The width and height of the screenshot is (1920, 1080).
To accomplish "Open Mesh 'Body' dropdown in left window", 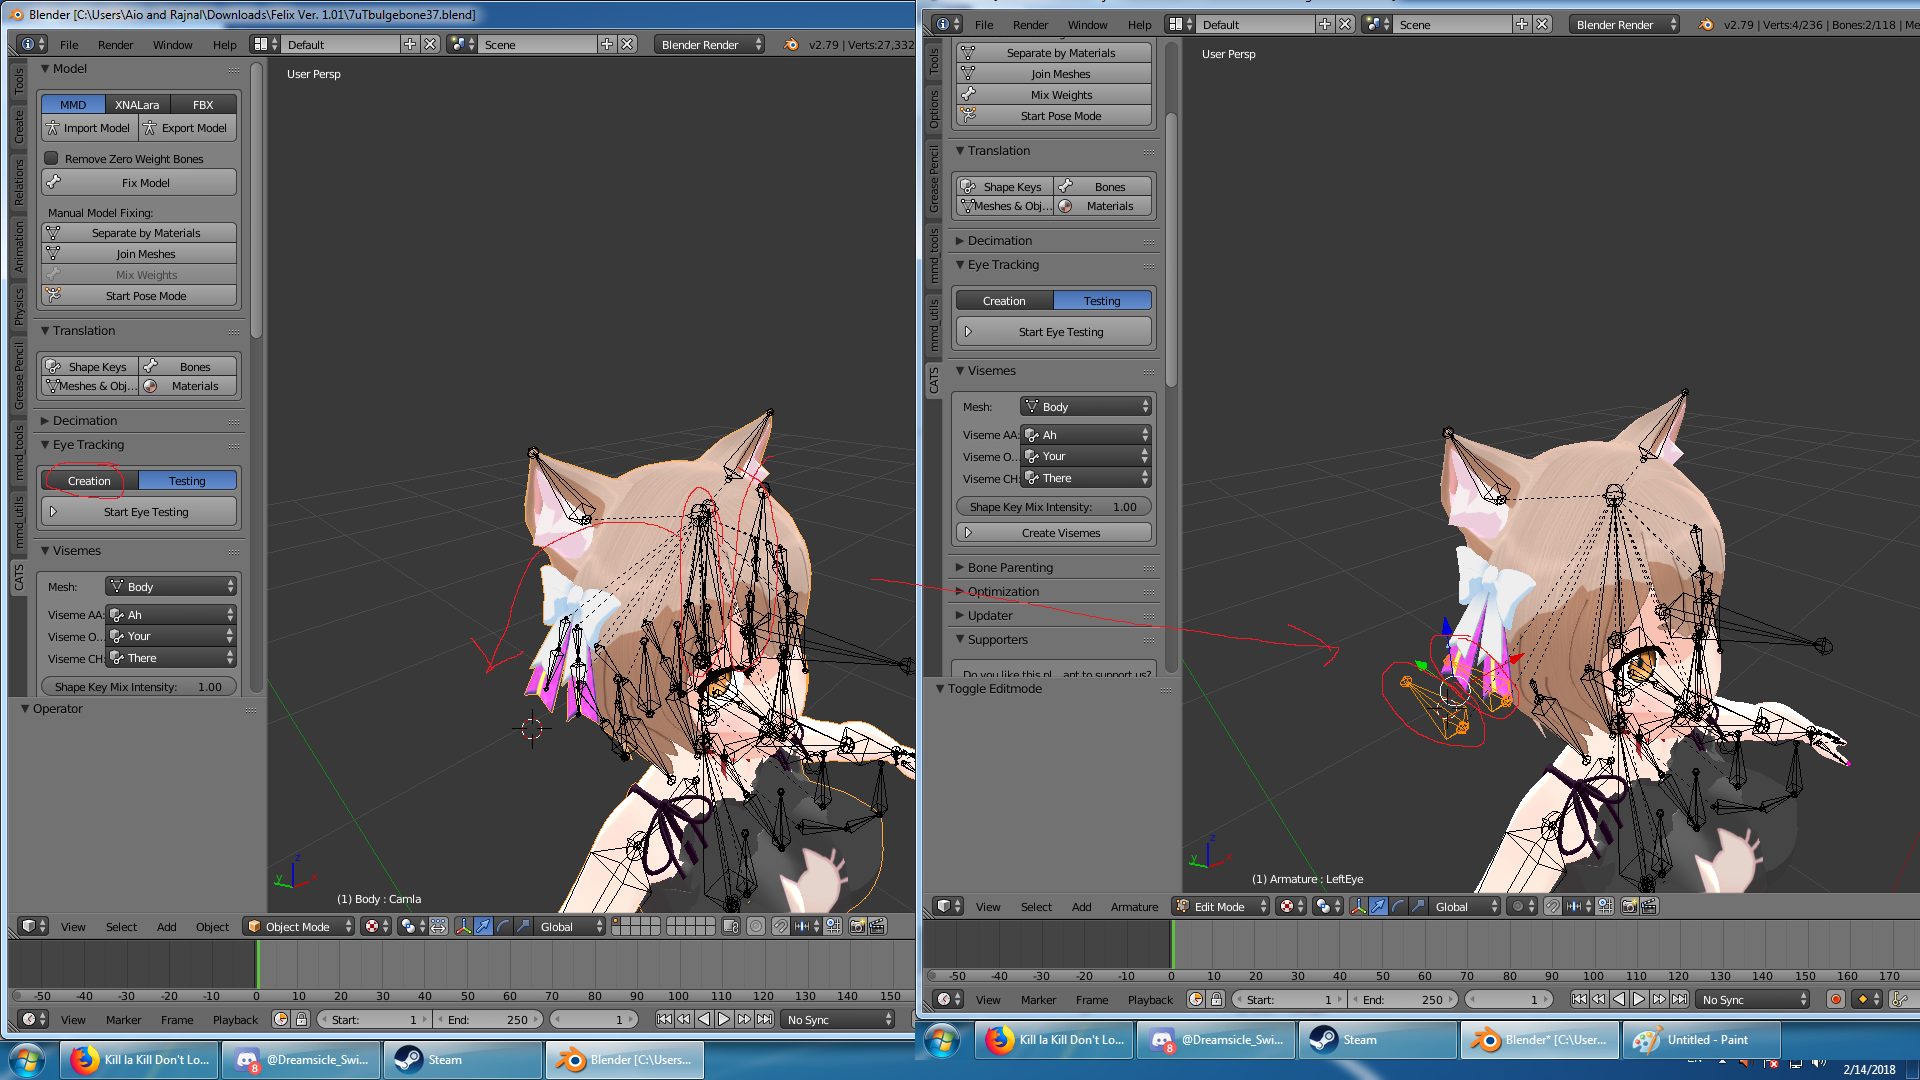I will (x=171, y=587).
